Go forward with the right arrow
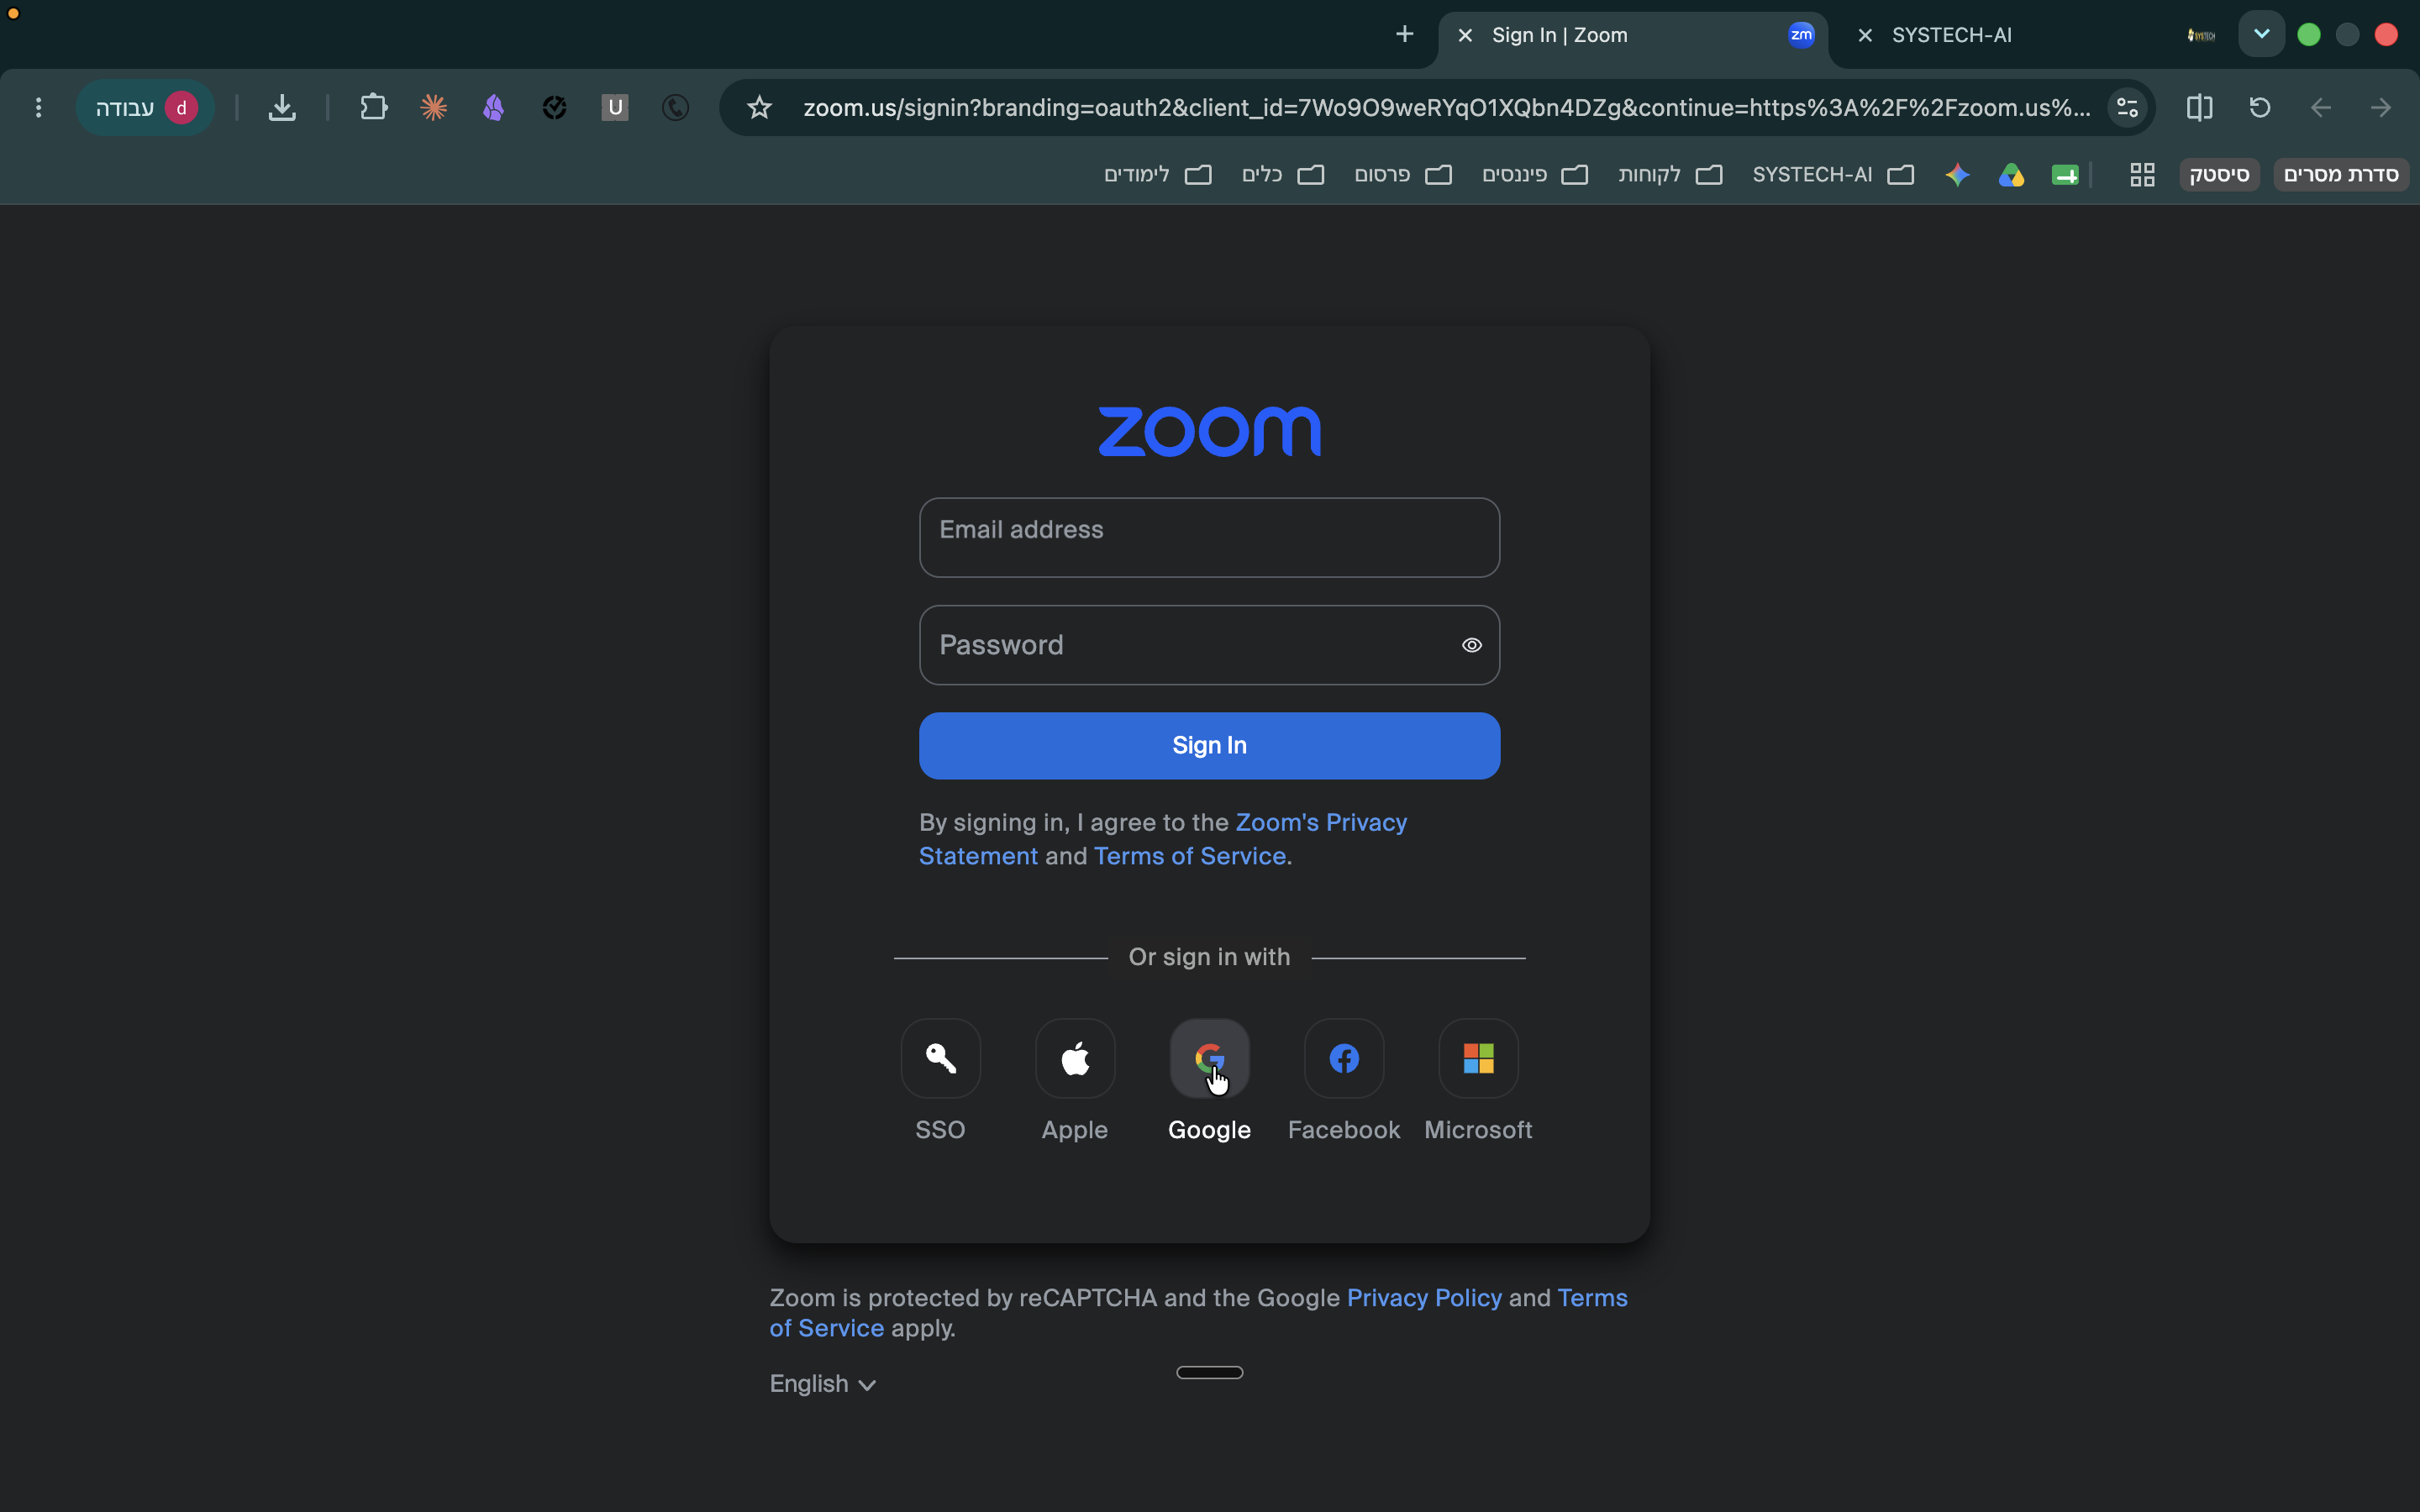This screenshot has height=1512, width=2420. click(2381, 107)
